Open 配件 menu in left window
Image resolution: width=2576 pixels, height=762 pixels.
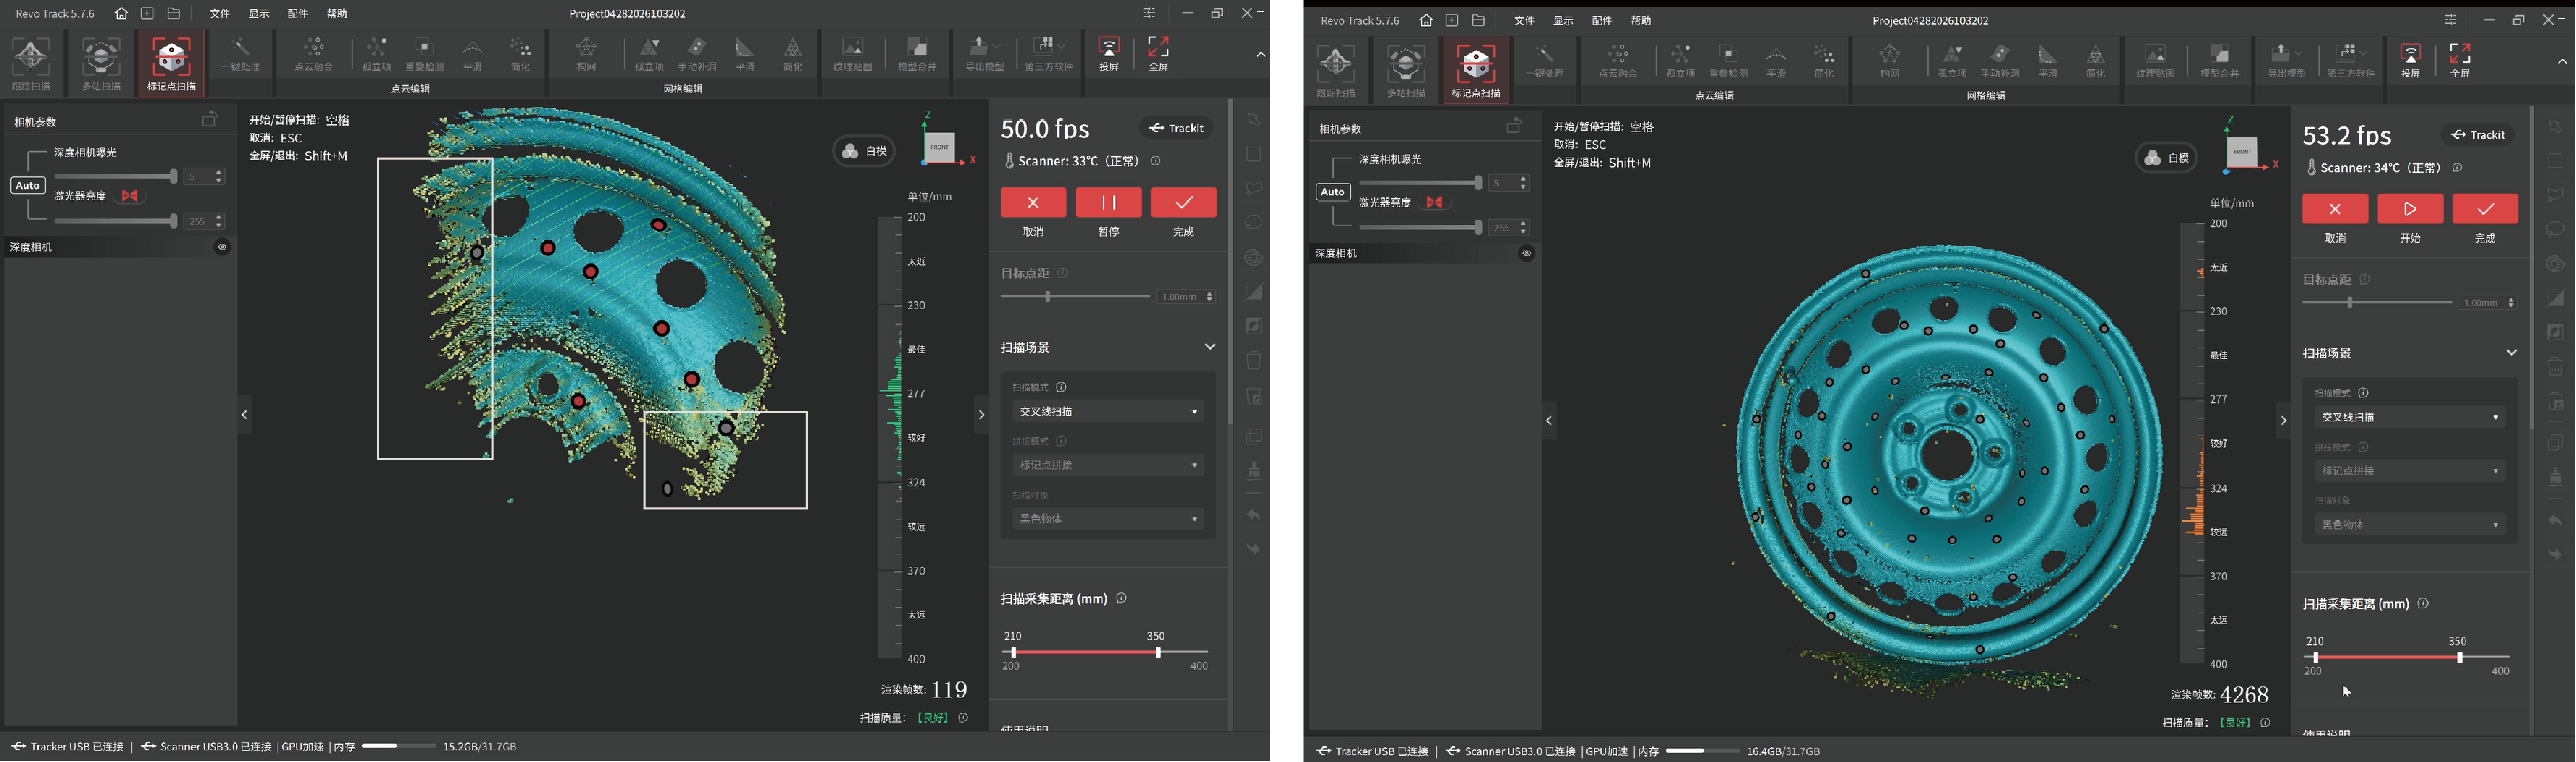click(297, 14)
